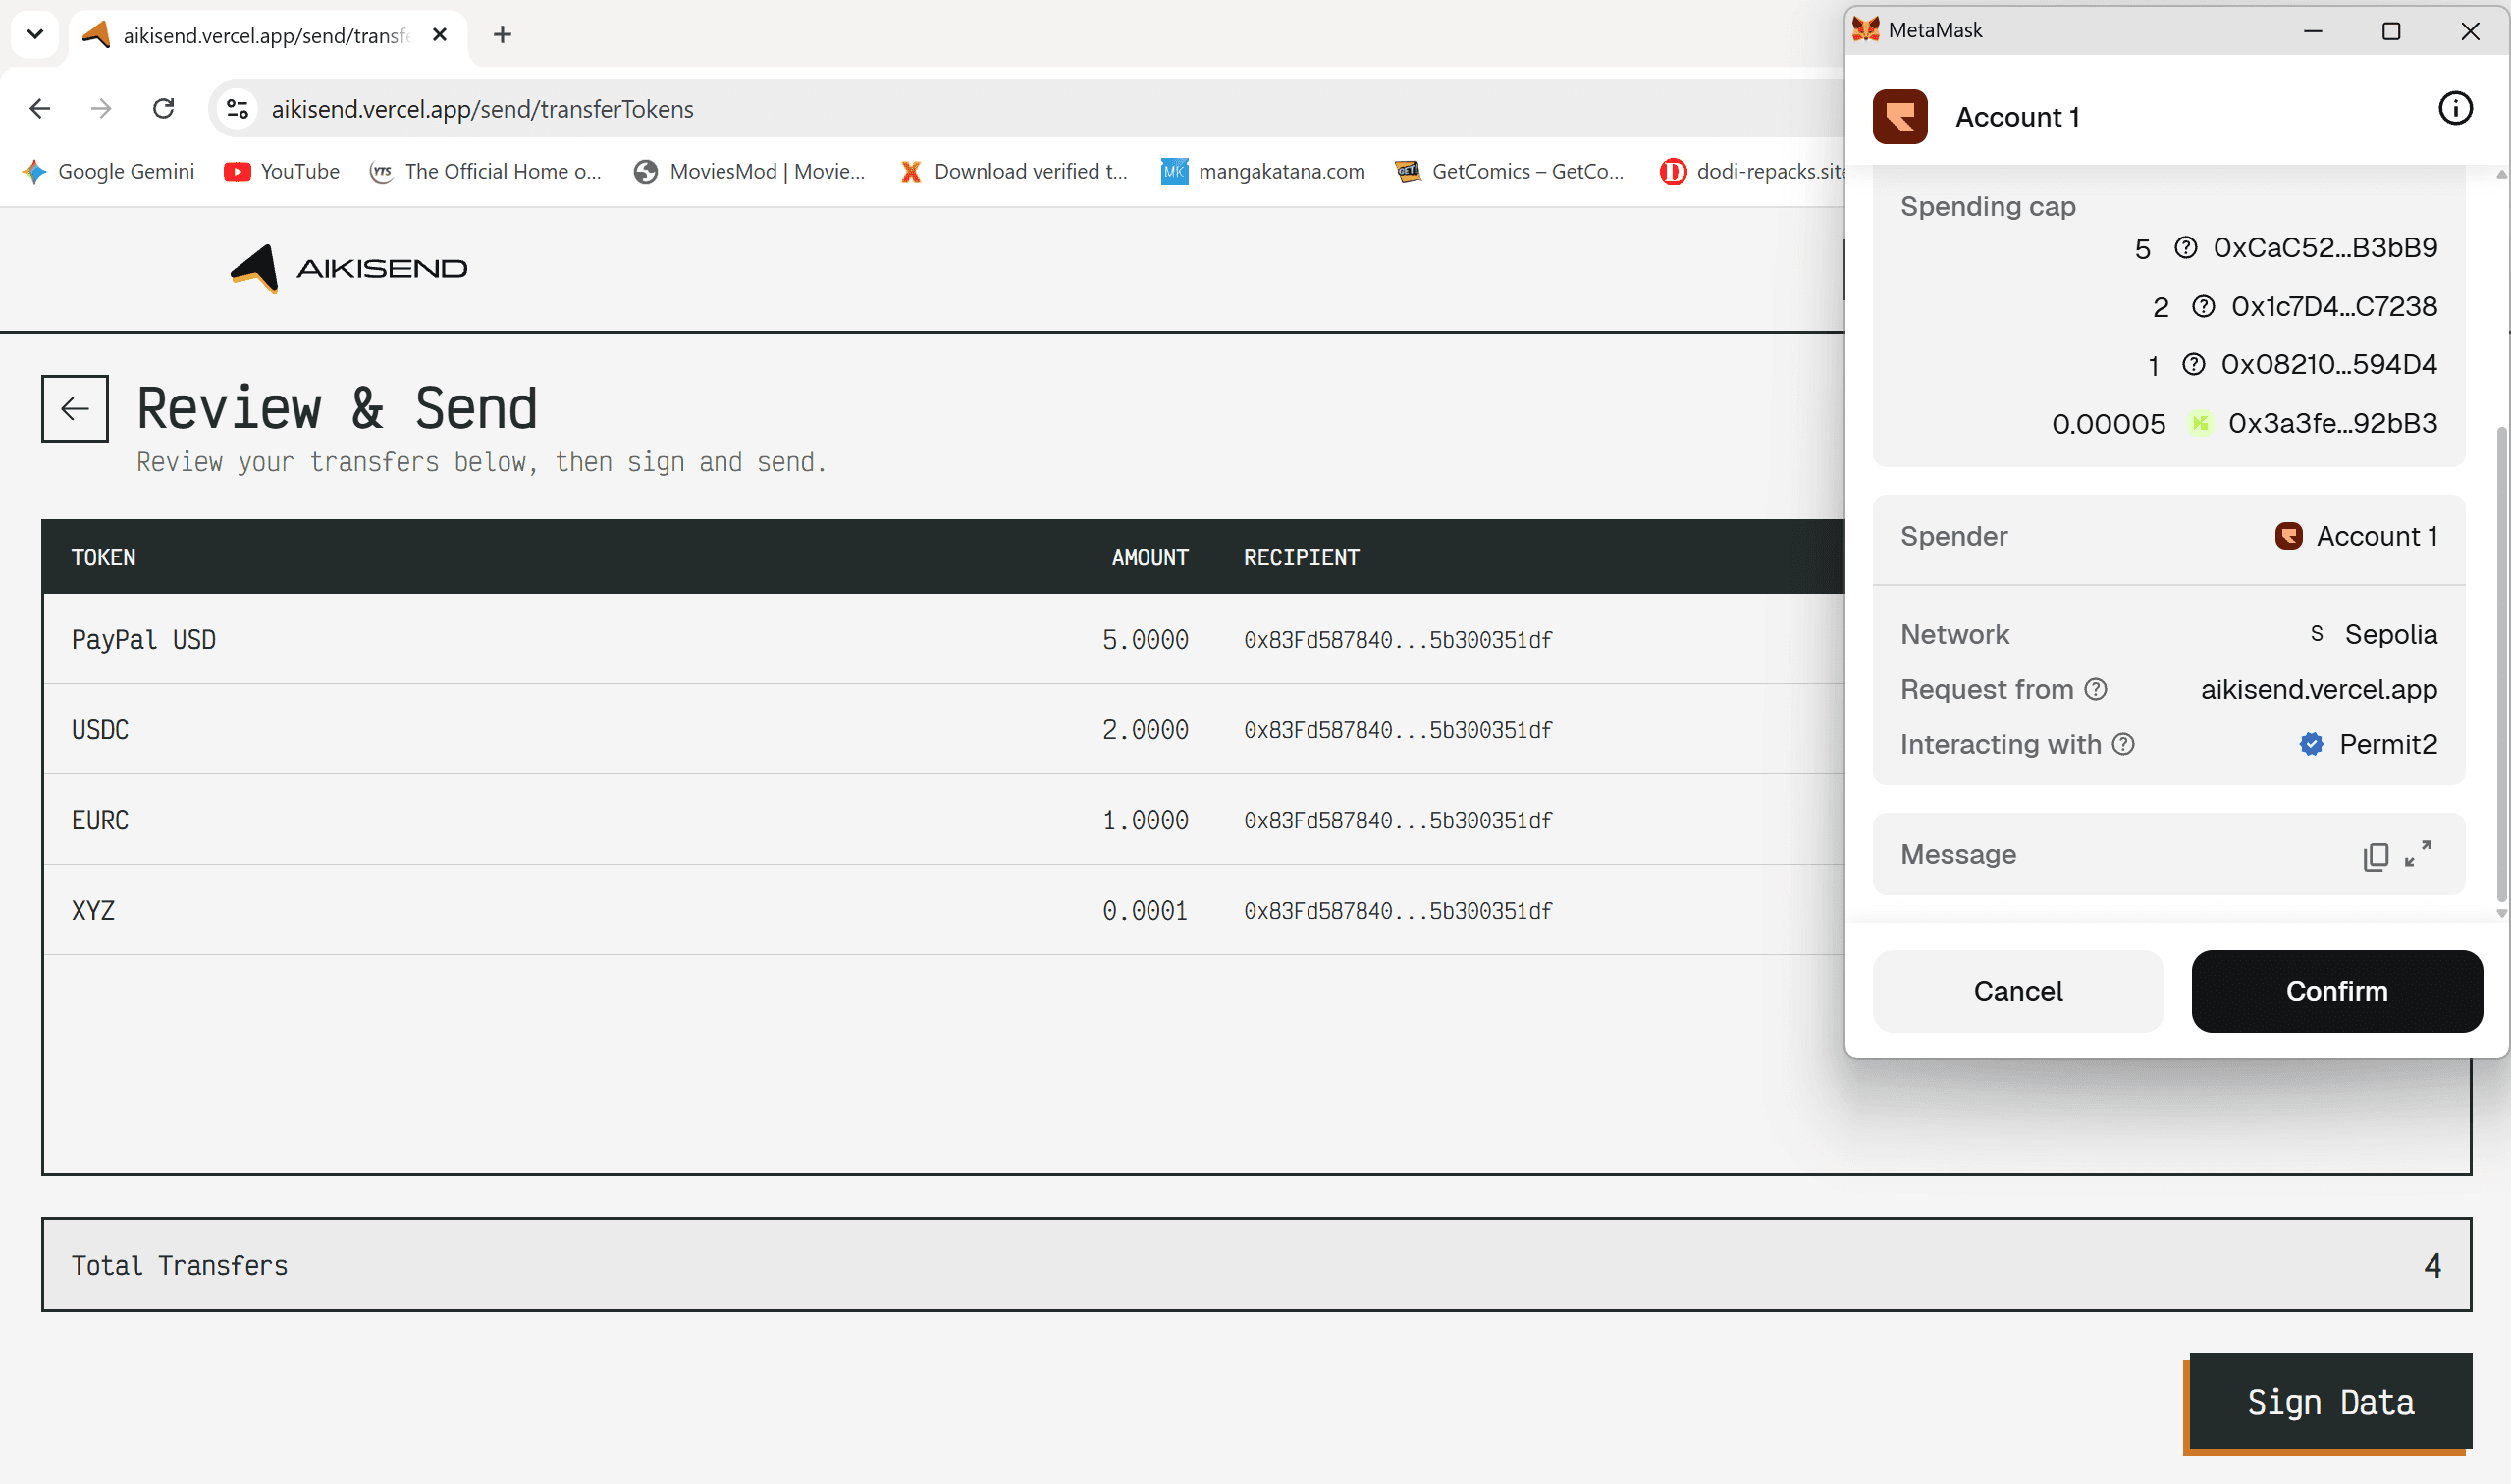
Task: Confirm the MetaMask signature request
Action: pos(2336,991)
